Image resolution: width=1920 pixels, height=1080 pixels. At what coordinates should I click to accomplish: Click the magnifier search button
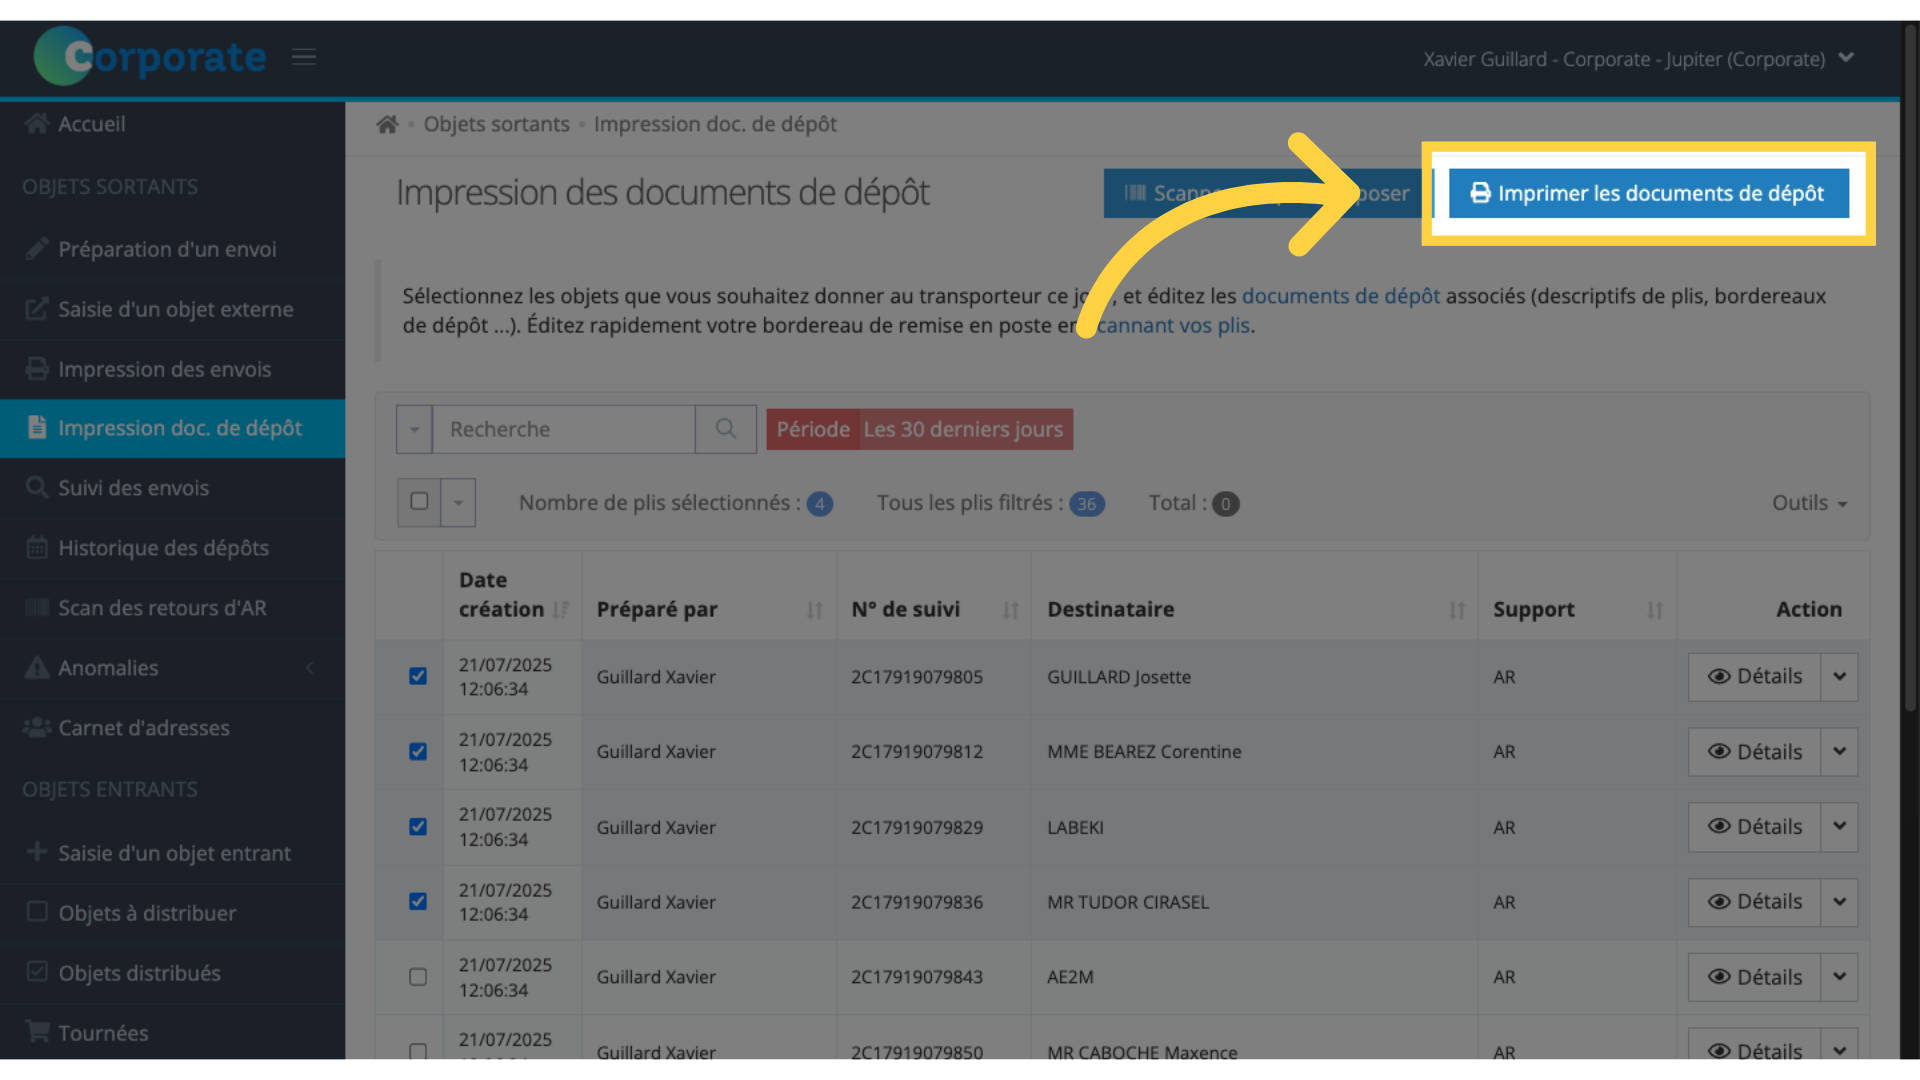tap(726, 429)
